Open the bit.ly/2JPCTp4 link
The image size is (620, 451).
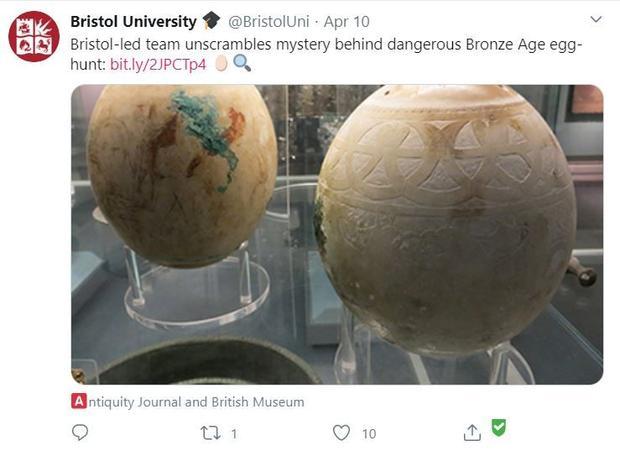click(x=158, y=64)
